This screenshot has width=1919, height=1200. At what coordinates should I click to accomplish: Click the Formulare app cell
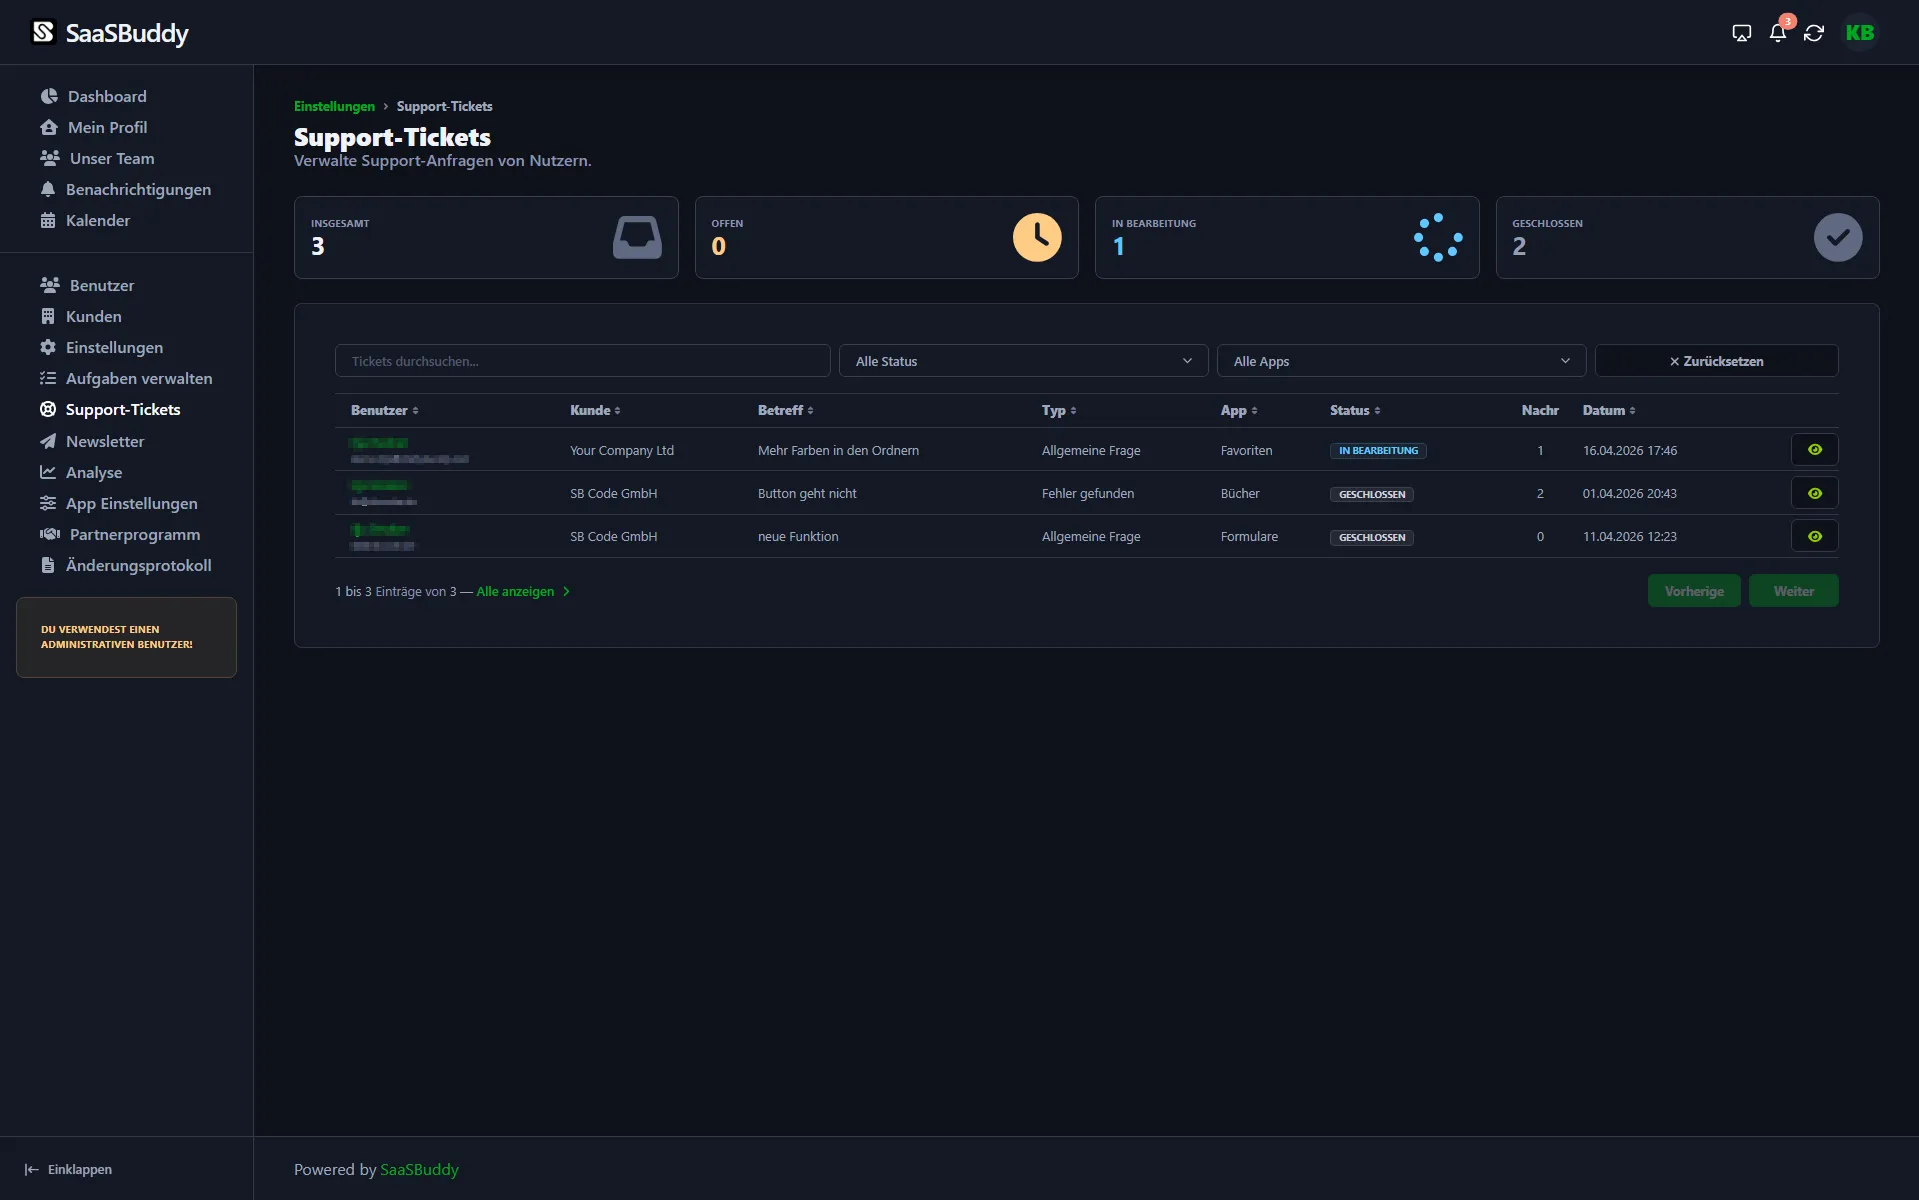click(1249, 536)
